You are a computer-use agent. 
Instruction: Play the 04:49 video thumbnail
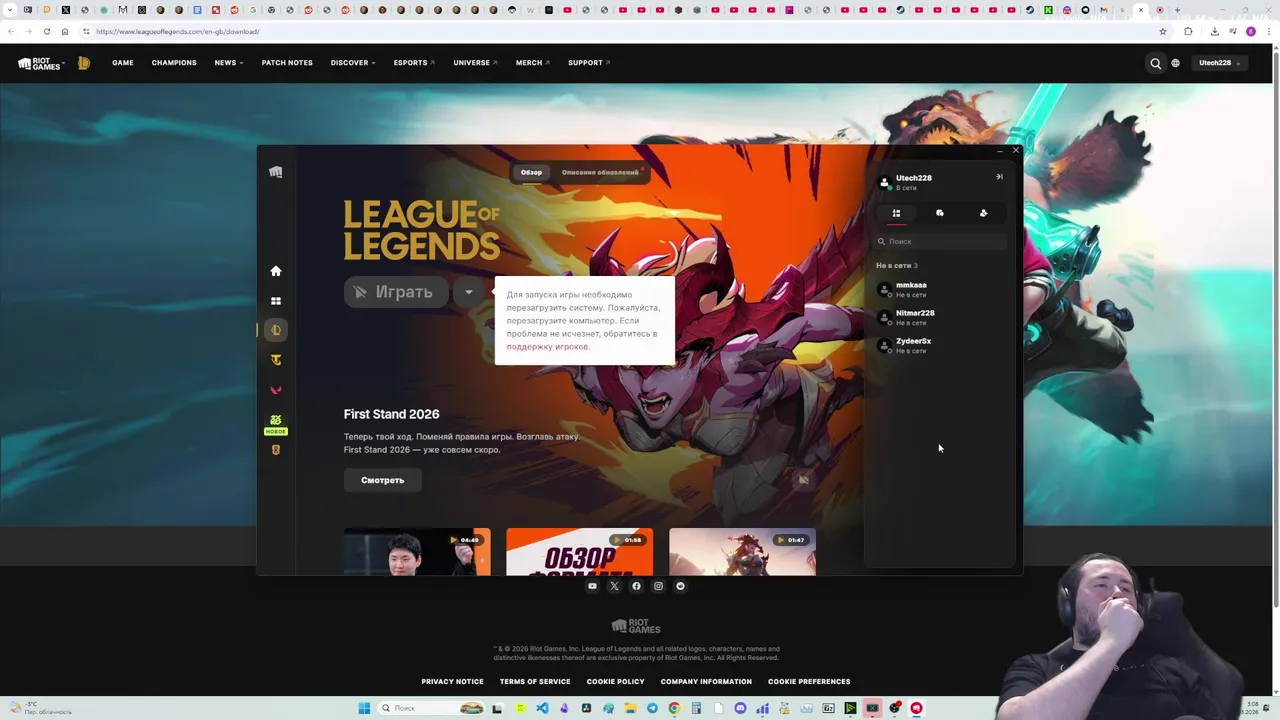417,552
